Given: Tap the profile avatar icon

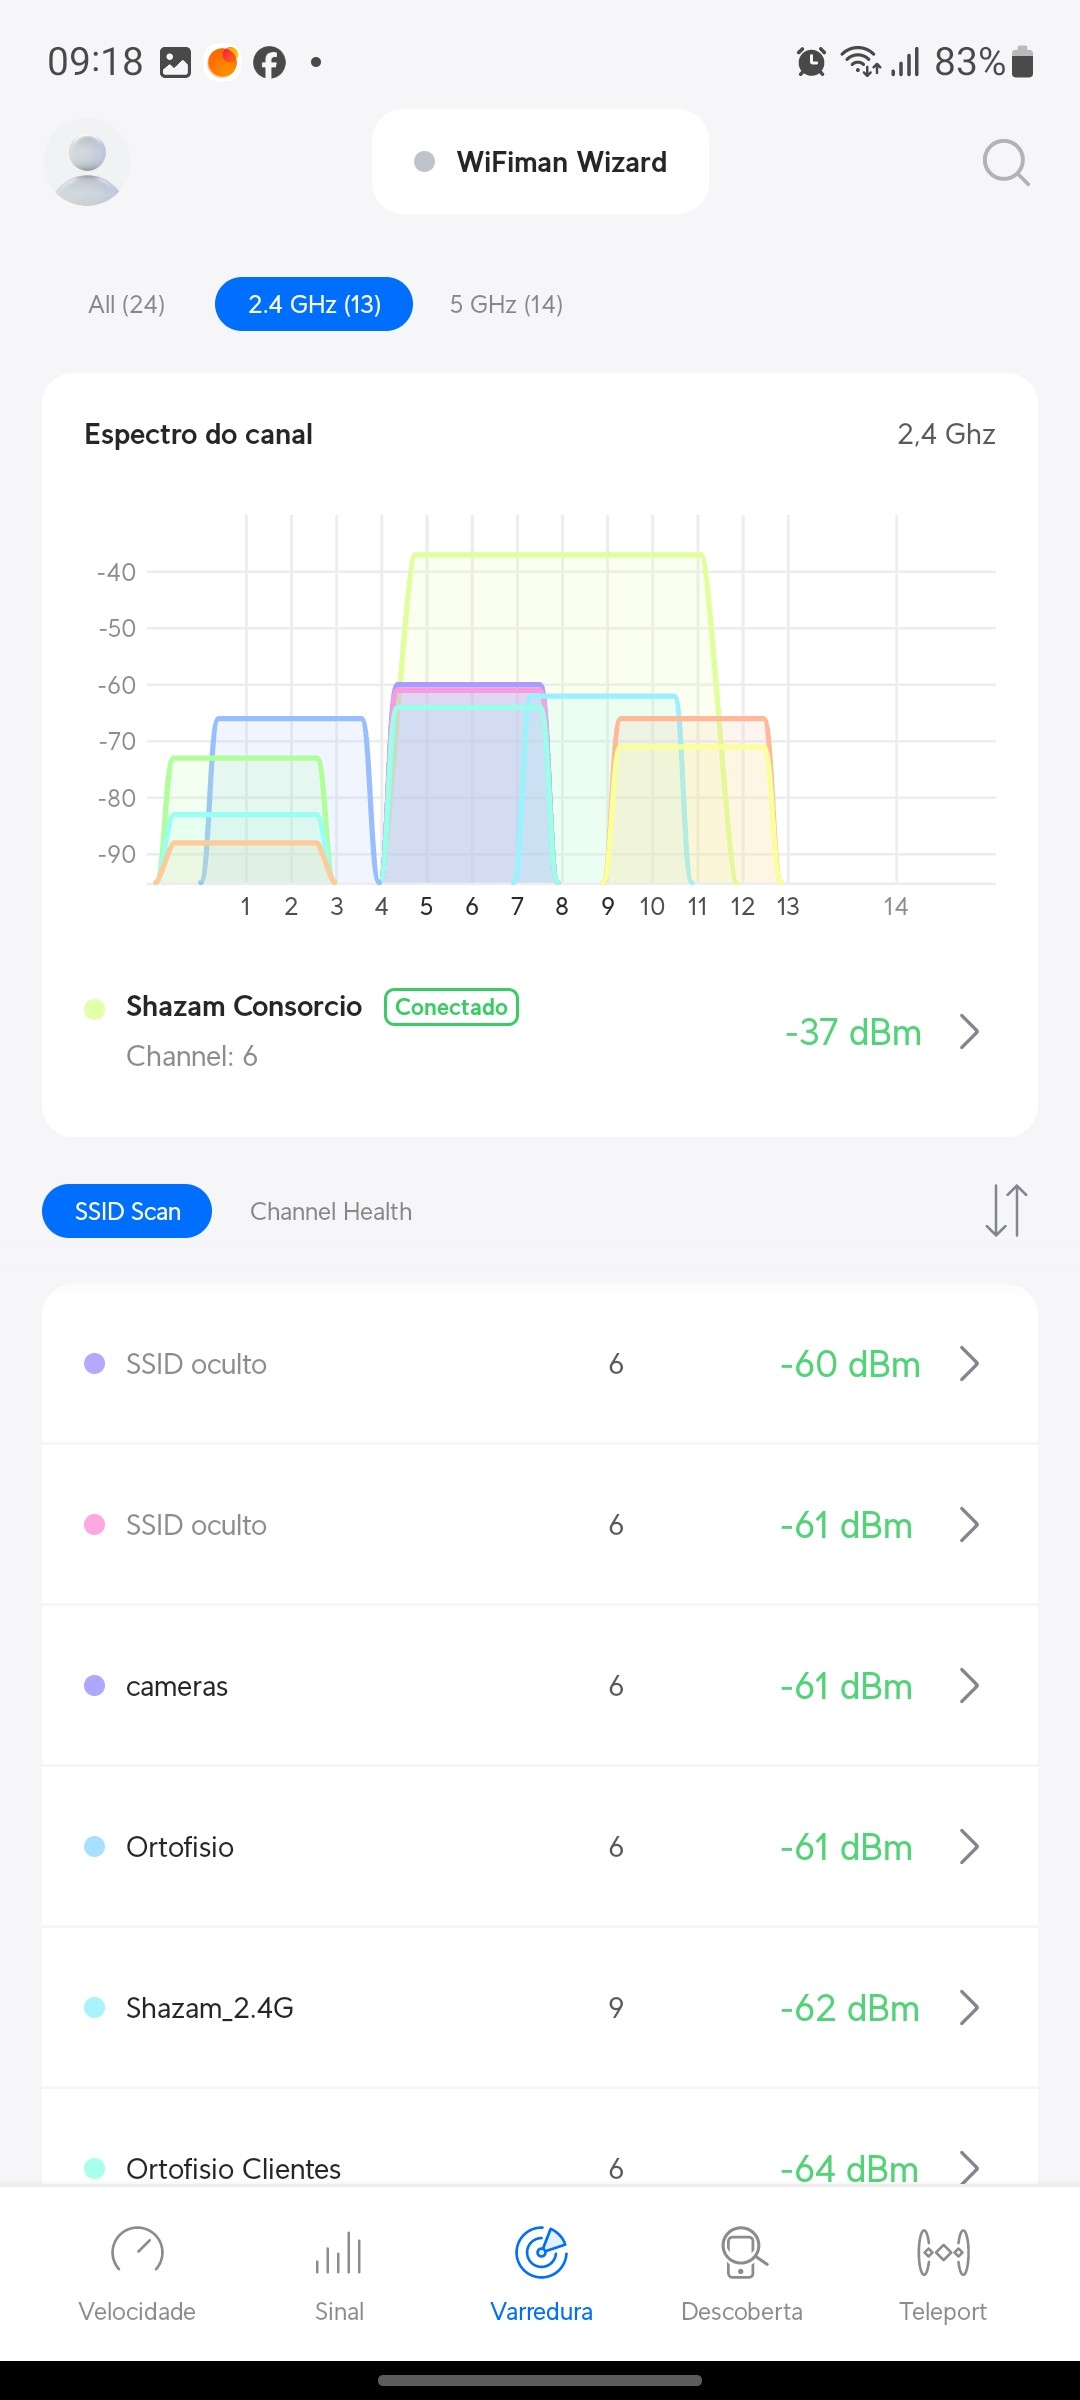Looking at the screenshot, I should [87, 162].
